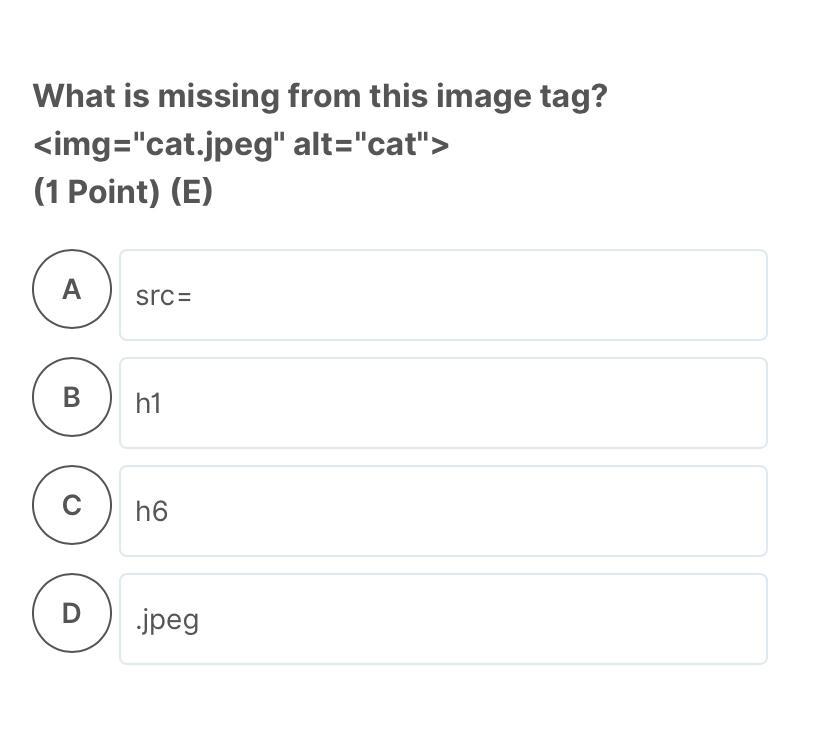Select the circle labeled A
This screenshot has height=740, width=828.
[x=71, y=289]
